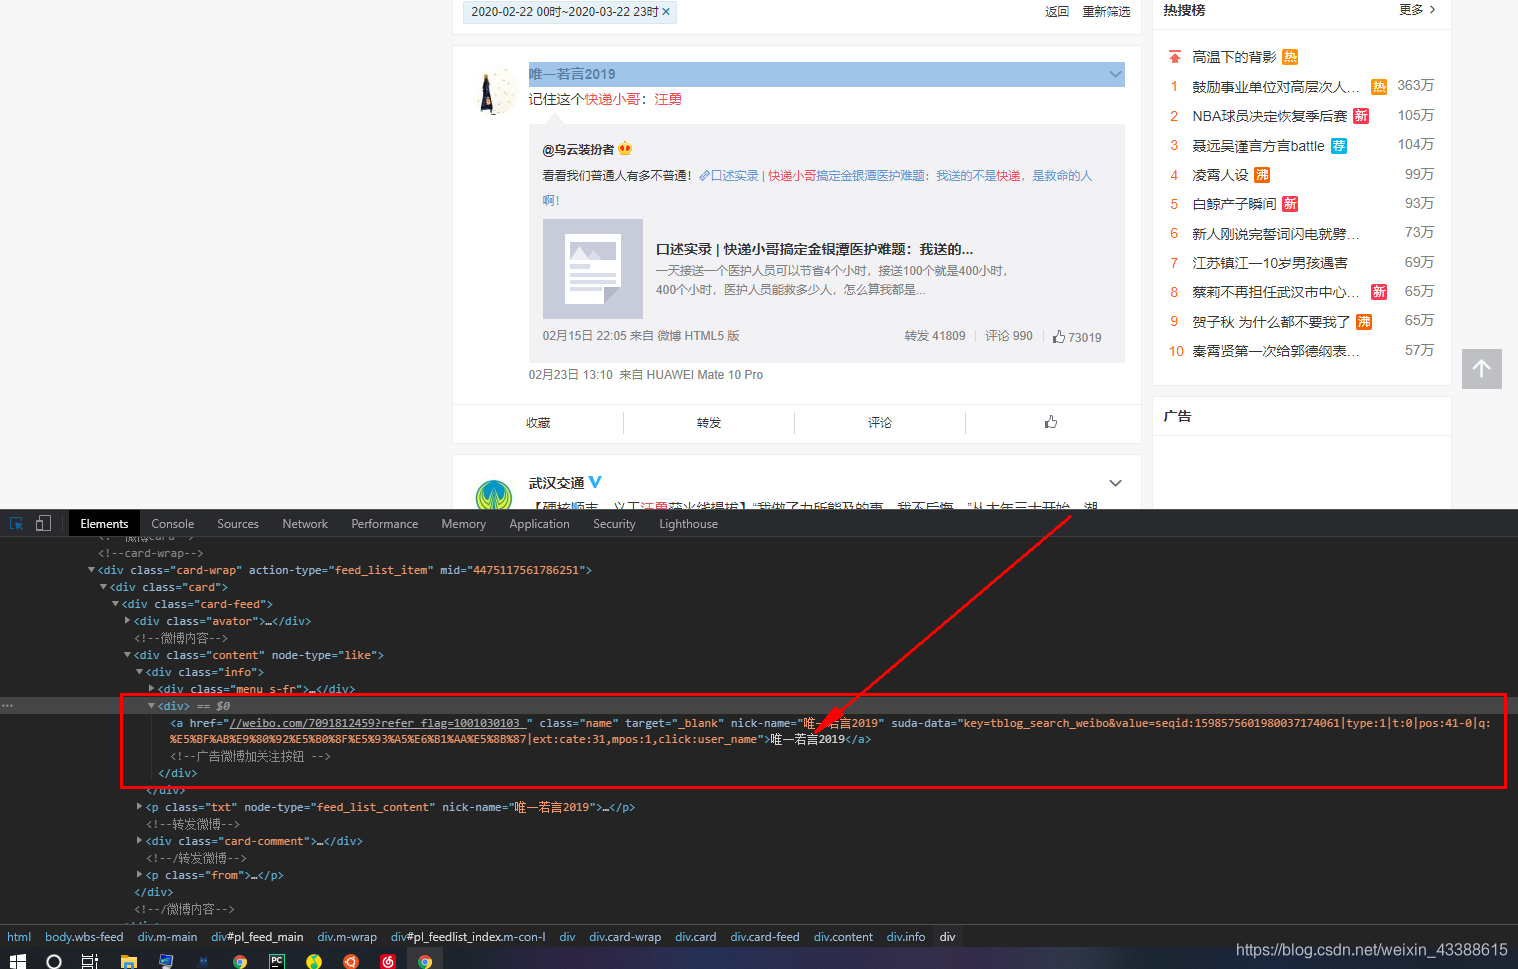Click the top pinned hot search icon

point(1175,57)
